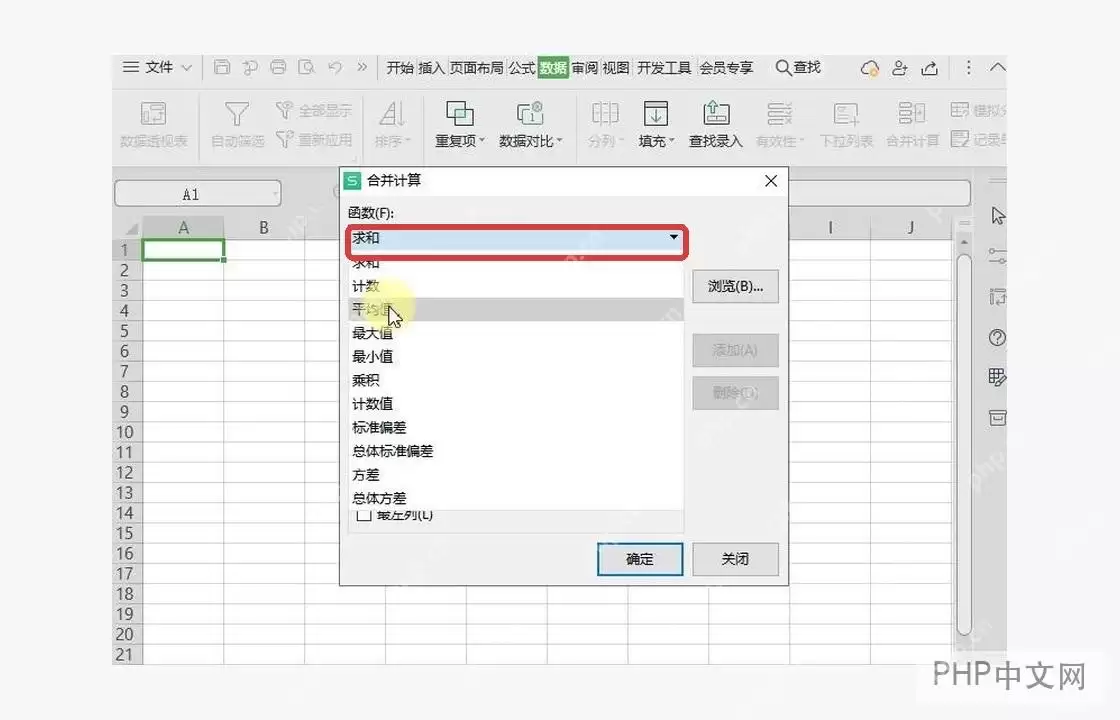The image size is (1120, 720).
Task: Select column A header
Action: (x=184, y=227)
